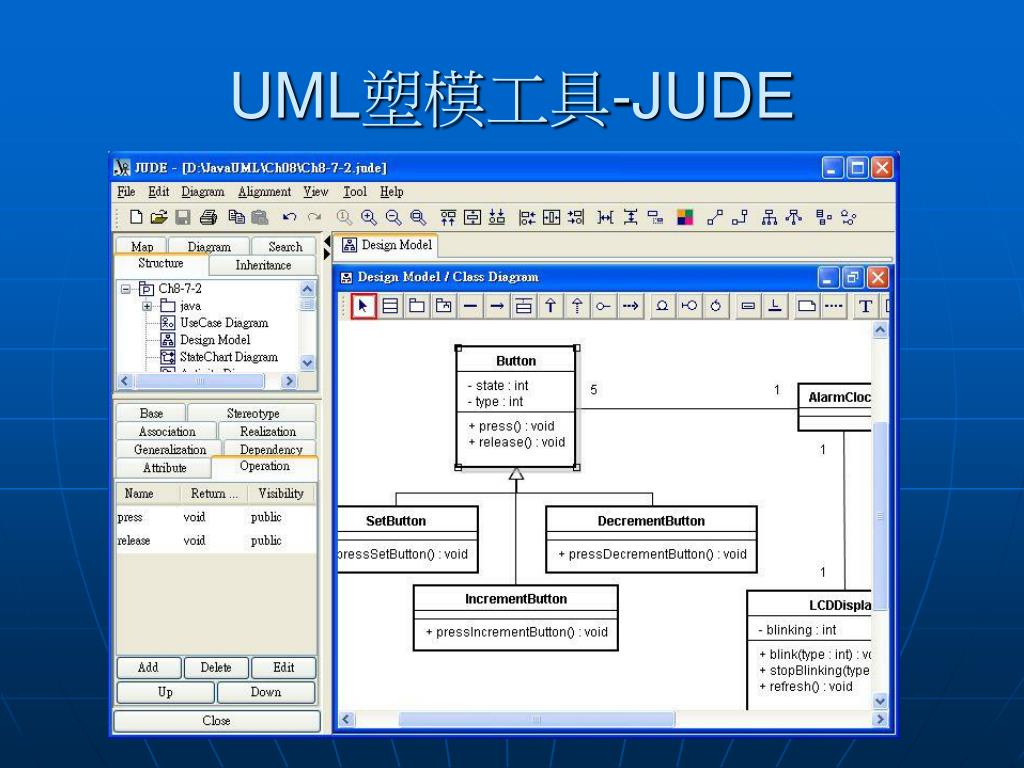Screen dimensions: 1024x768
Task: Open the Stereotype property tab
Action: click(x=252, y=413)
